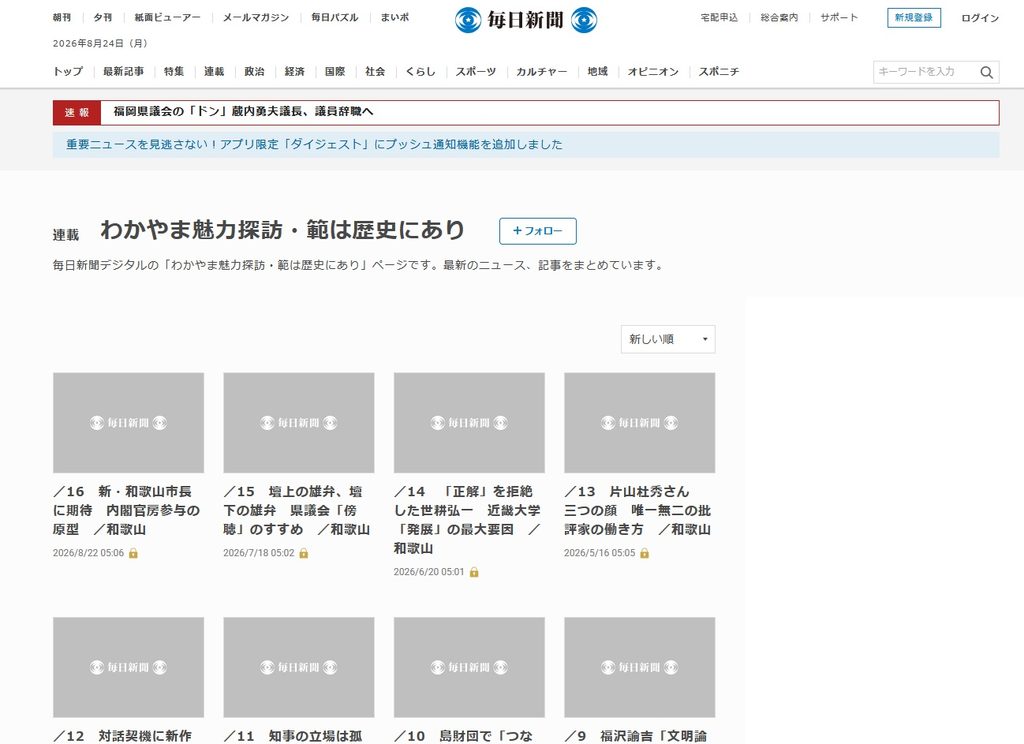
Task: Open thumbnail of article ／14 「正解」を拒絶
Action: tap(469, 423)
